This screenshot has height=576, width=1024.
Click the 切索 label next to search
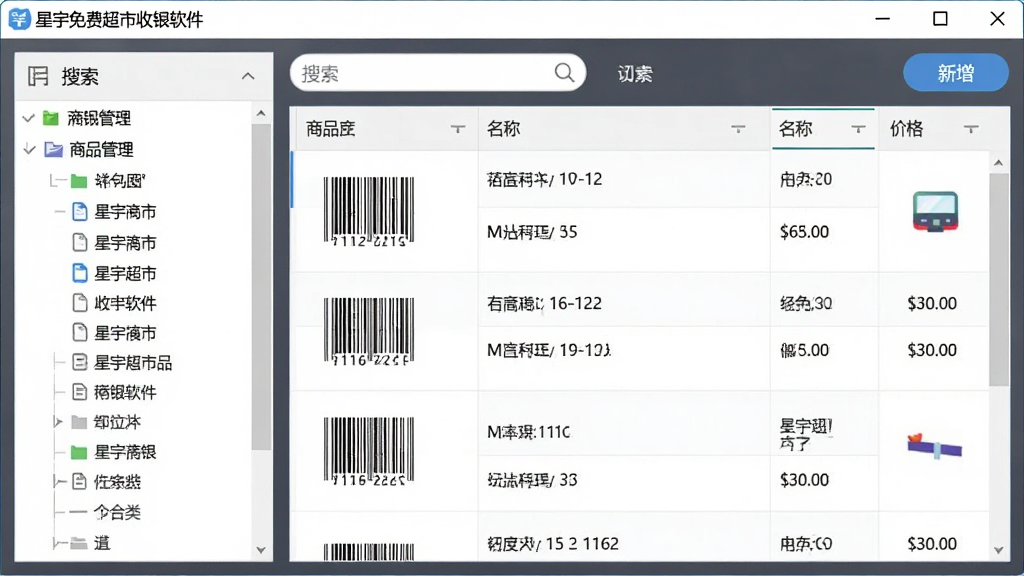tap(635, 74)
